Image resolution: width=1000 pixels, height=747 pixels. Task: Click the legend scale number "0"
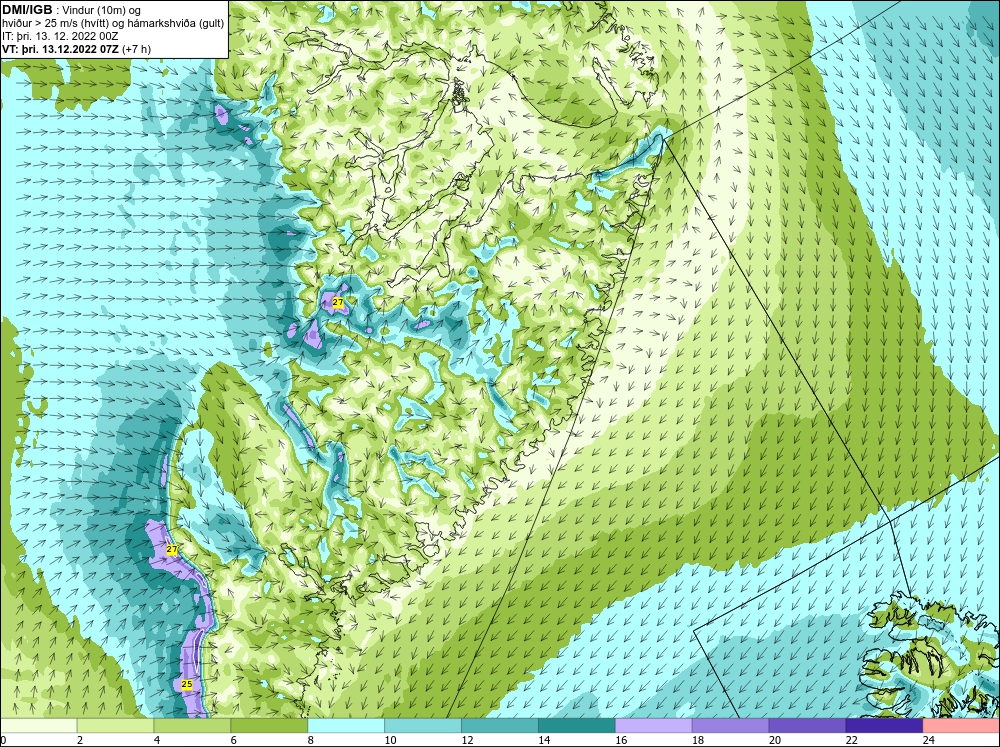[3, 740]
